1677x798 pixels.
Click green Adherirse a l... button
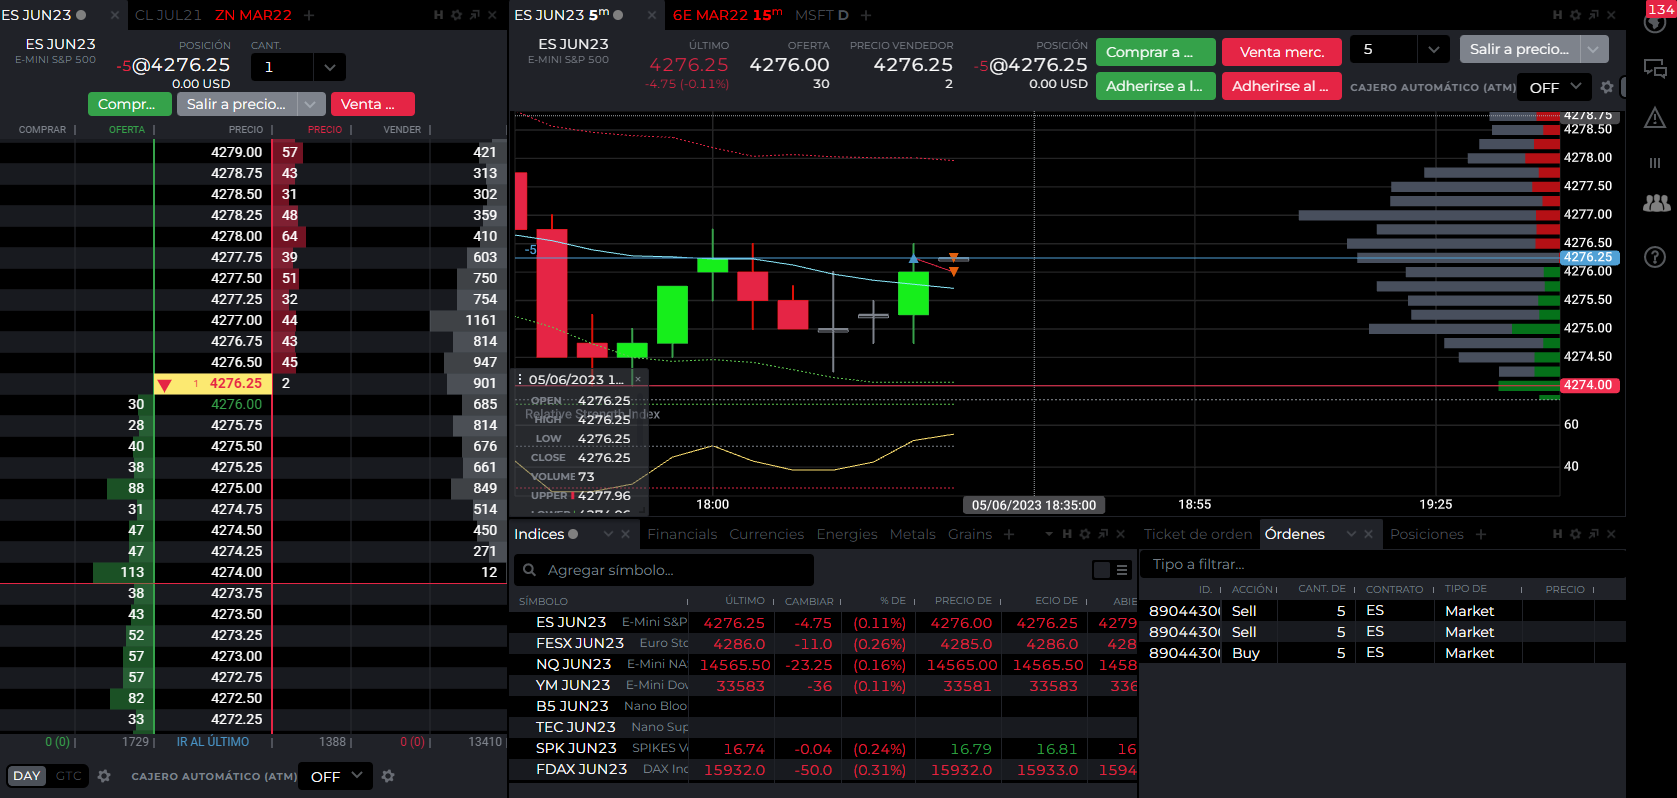1156,86
